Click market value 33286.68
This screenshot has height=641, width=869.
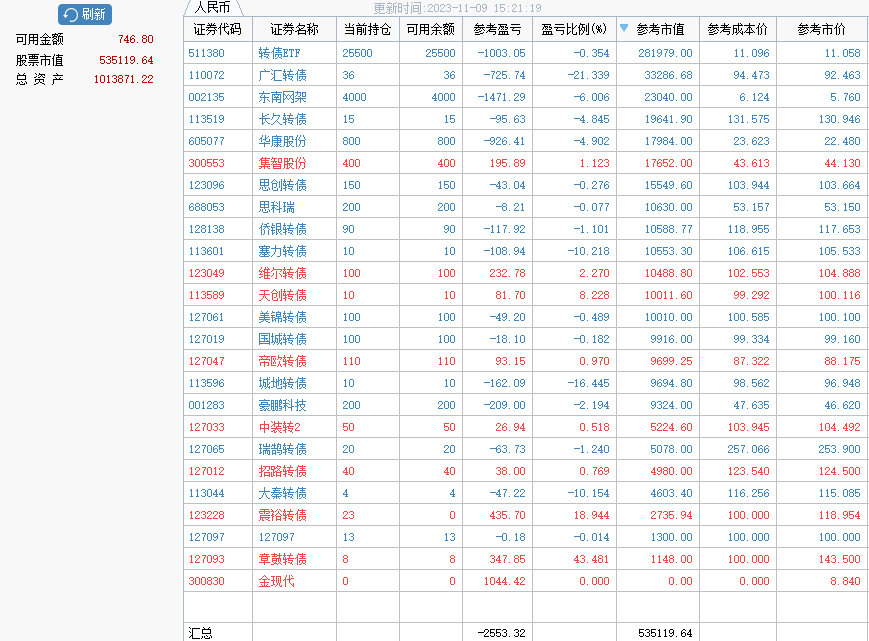(668, 75)
